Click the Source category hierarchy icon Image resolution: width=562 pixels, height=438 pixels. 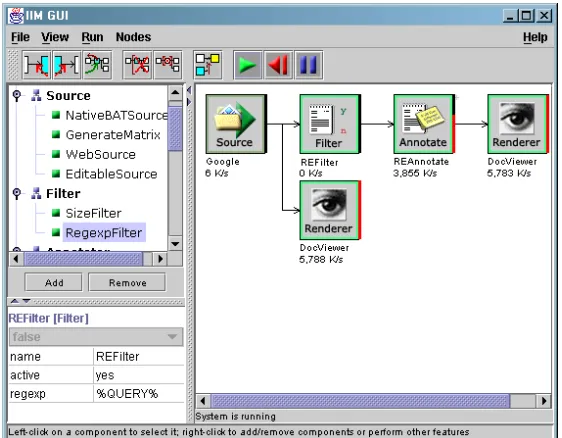point(36,95)
